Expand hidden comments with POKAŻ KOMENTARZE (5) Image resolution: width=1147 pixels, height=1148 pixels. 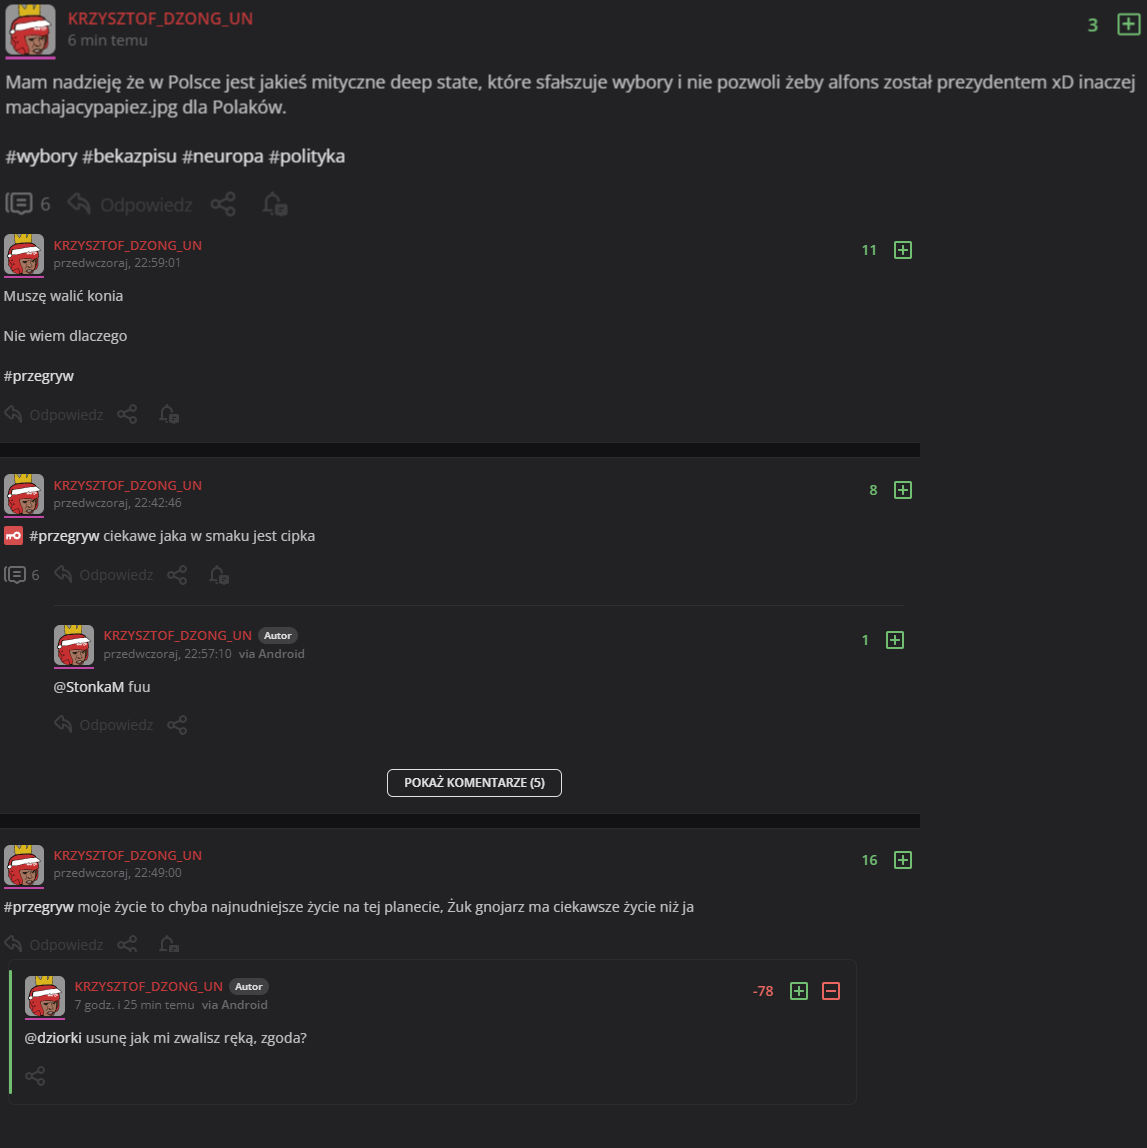[474, 783]
